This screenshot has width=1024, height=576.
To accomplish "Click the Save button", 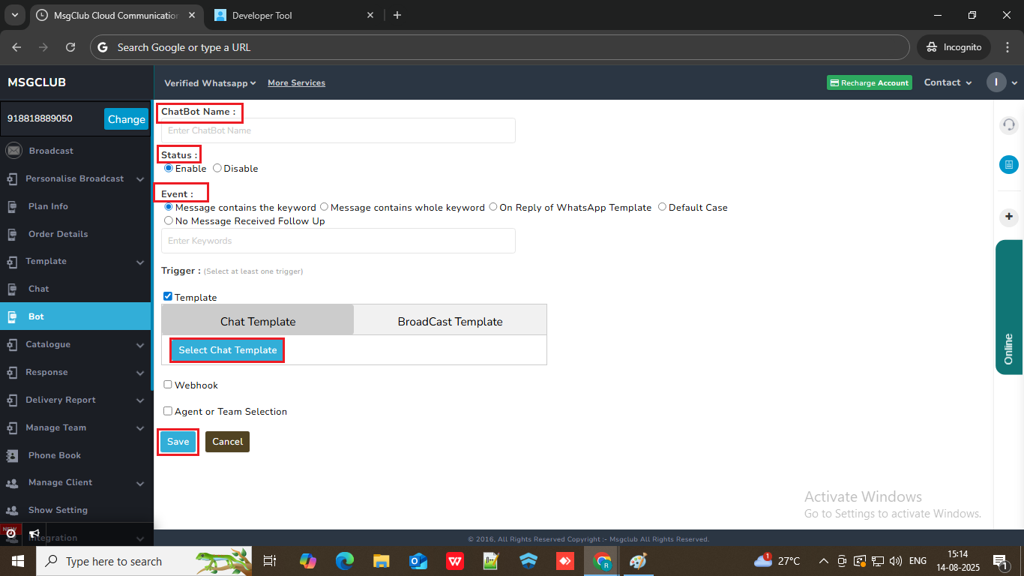I will click(x=178, y=441).
